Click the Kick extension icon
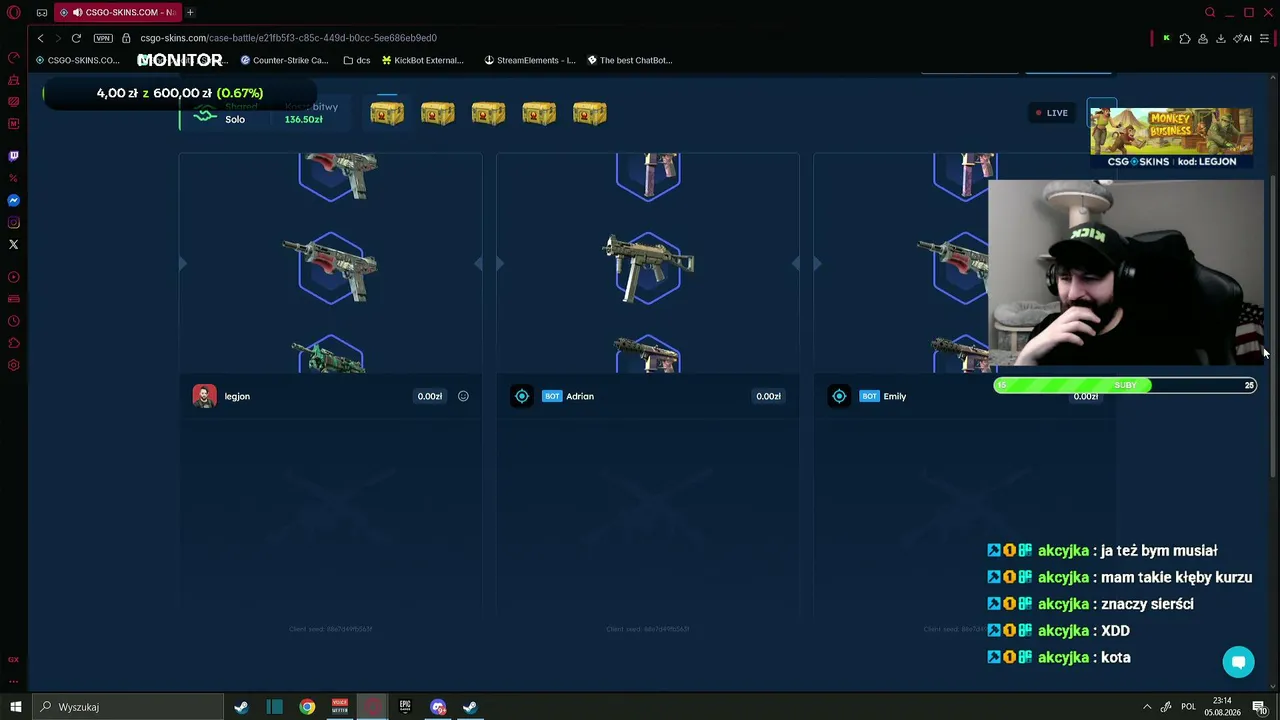The width and height of the screenshot is (1280, 720). point(1166,38)
